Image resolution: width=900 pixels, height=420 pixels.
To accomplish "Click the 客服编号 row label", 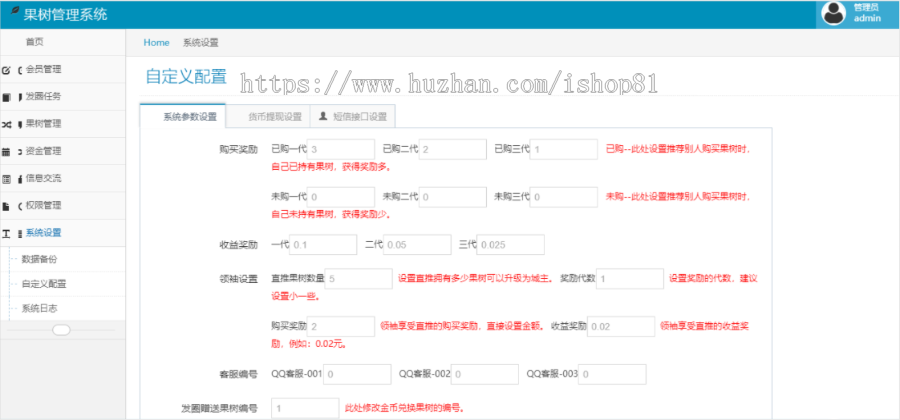I will 238,374.
